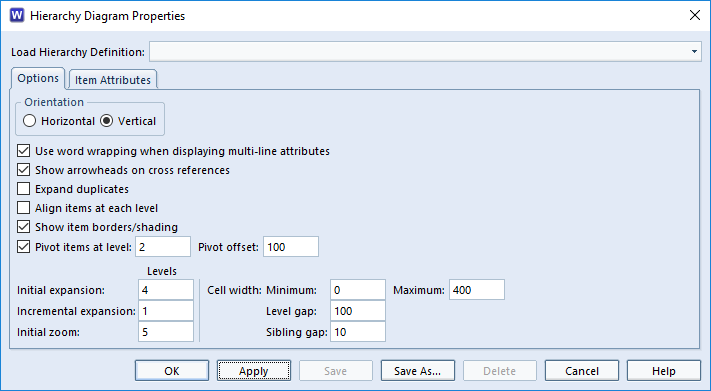Click the Pivot items at level field
711x391 pixels.
coord(163,247)
